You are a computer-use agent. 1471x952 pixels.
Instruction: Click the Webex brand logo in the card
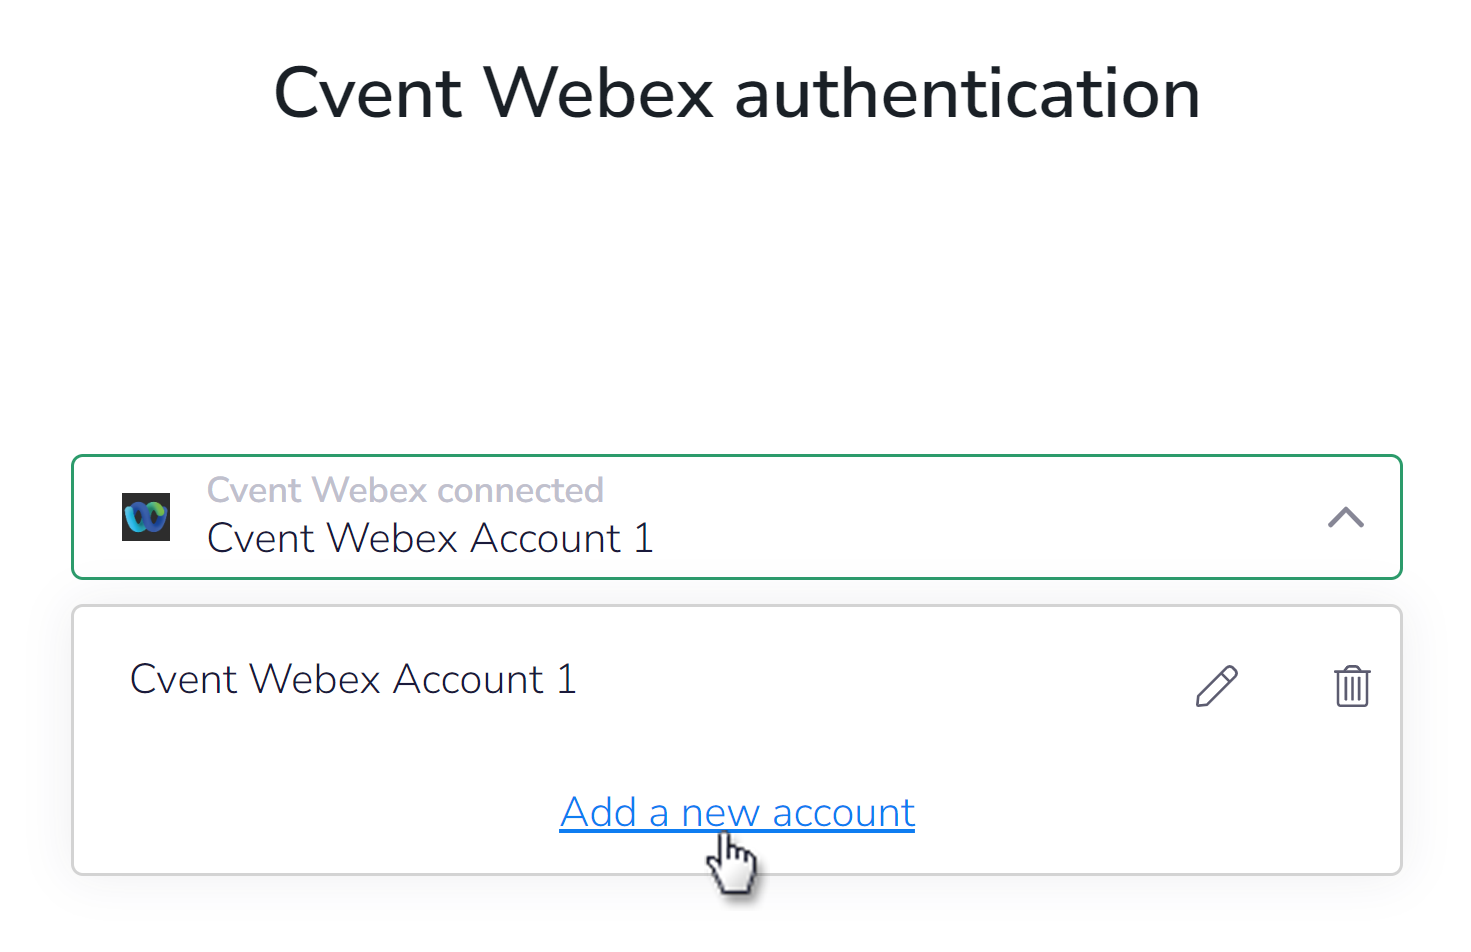click(x=146, y=516)
